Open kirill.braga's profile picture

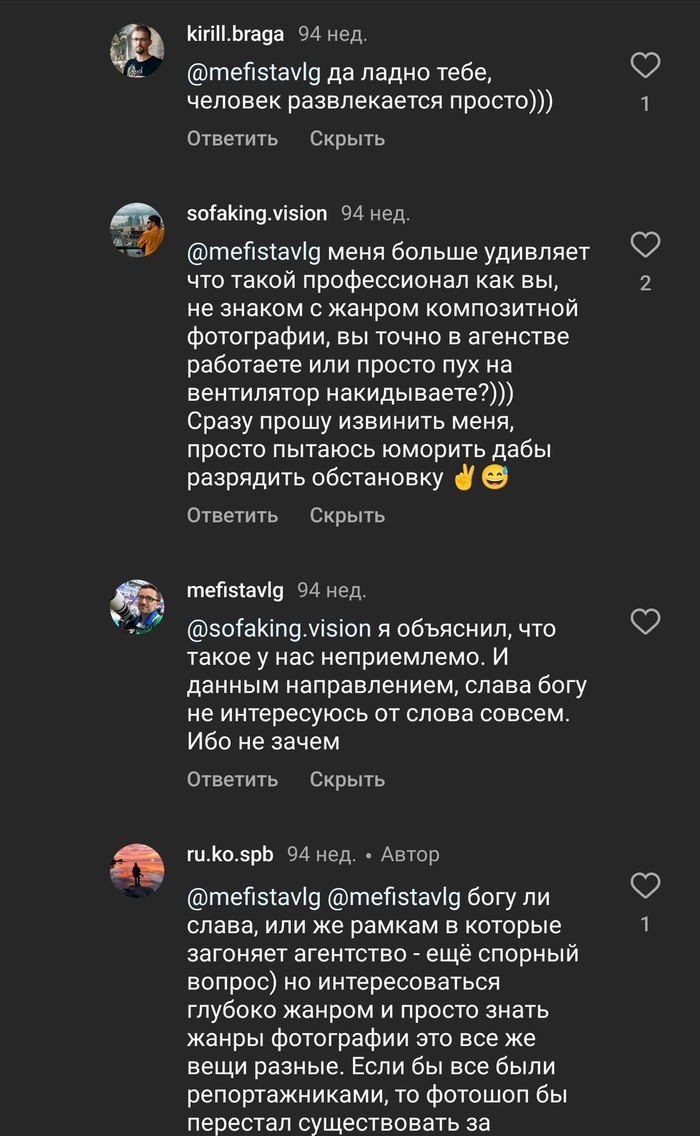137,51
